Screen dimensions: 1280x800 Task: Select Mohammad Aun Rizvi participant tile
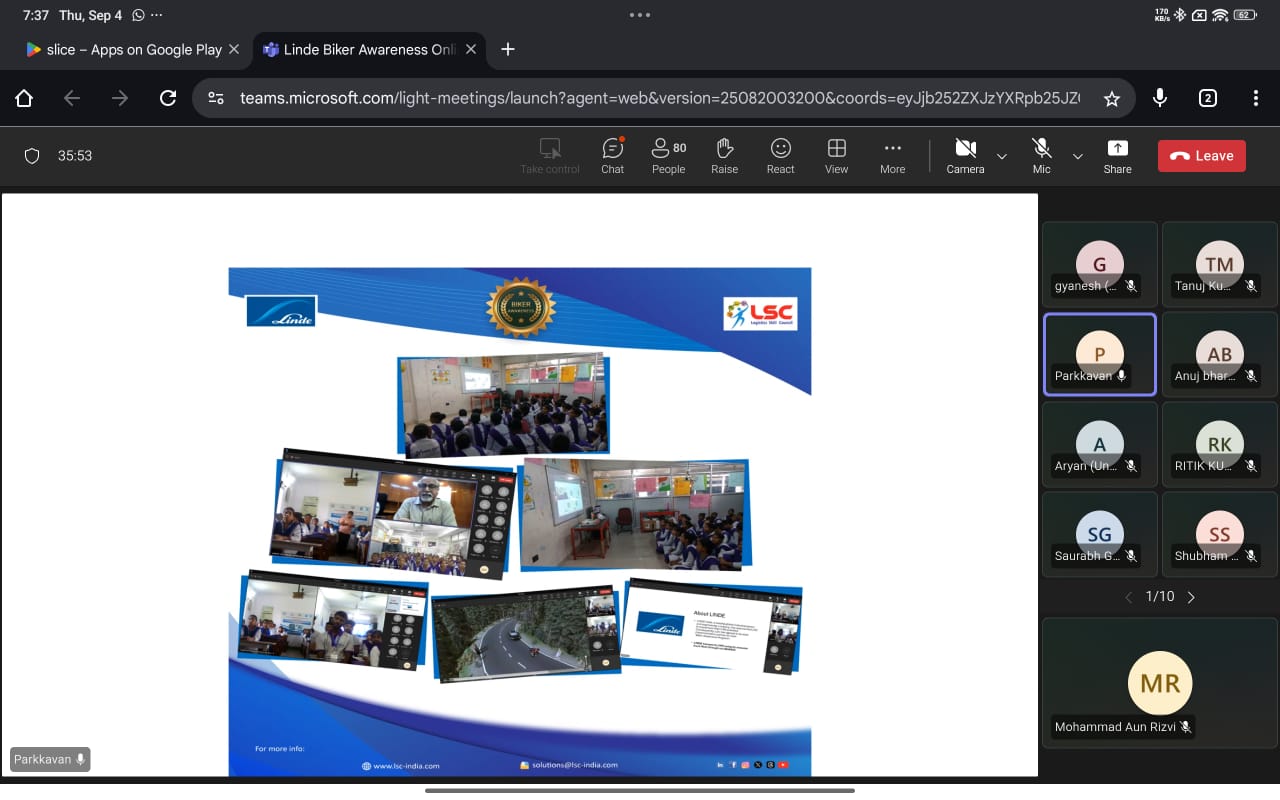pyautogui.click(x=1159, y=683)
